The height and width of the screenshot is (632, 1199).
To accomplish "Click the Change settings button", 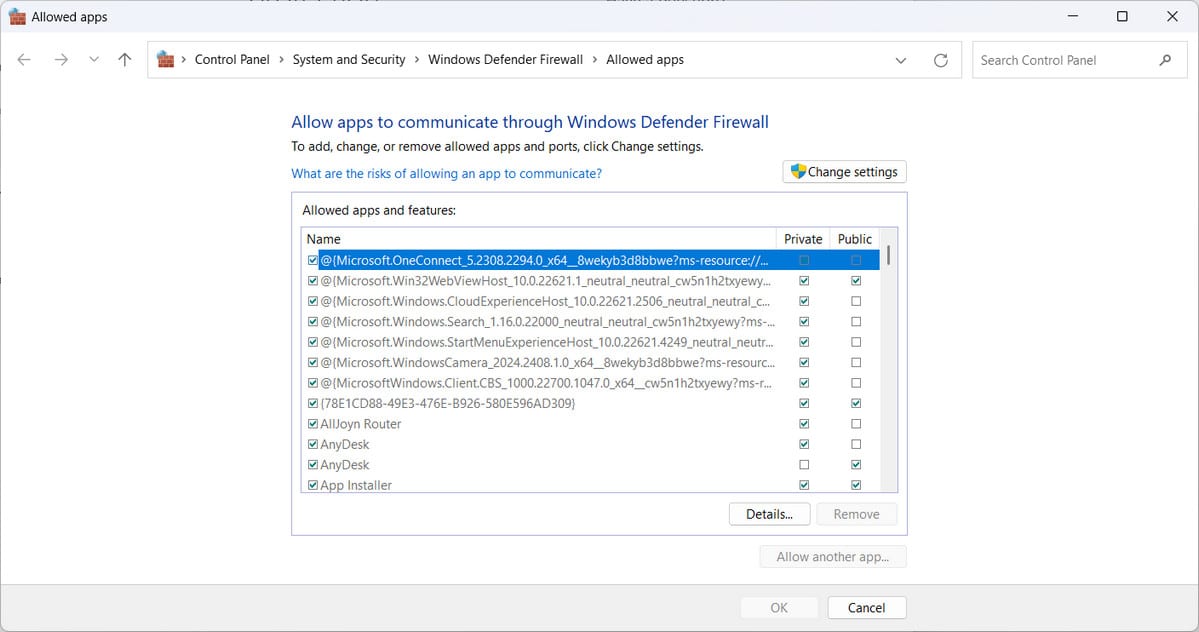I will (x=844, y=172).
